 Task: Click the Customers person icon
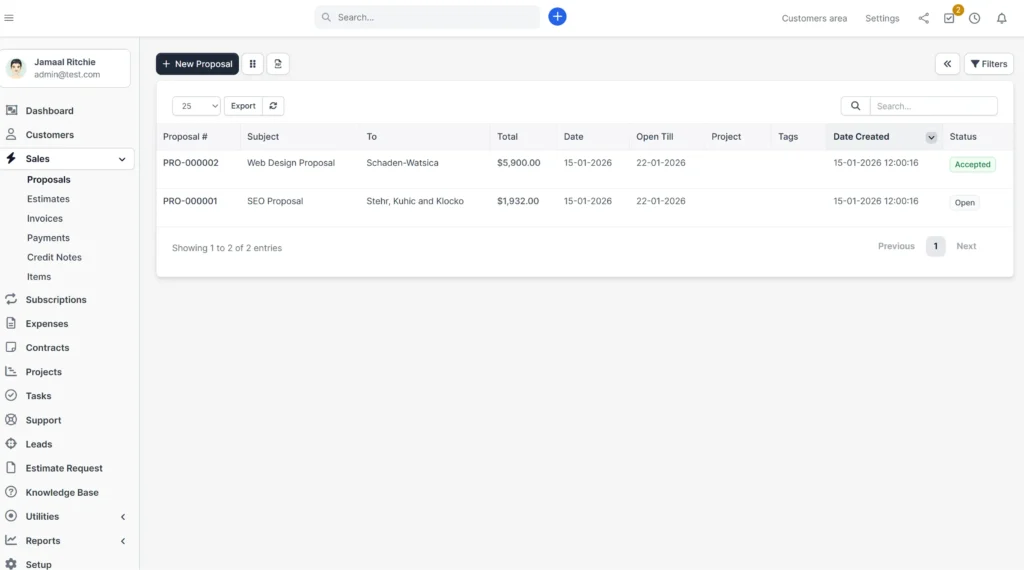click(x=11, y=135)
